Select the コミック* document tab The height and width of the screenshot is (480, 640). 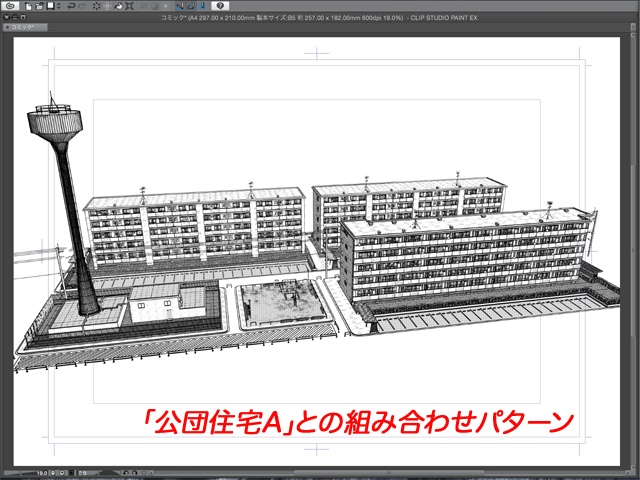pyautogui.click(x=24, y=27)
